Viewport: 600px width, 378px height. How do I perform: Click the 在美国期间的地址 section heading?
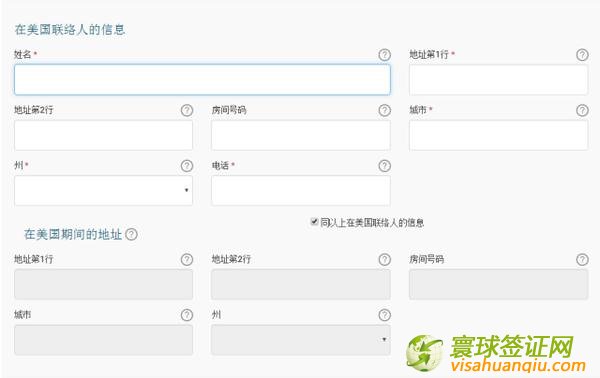[73, 234]
